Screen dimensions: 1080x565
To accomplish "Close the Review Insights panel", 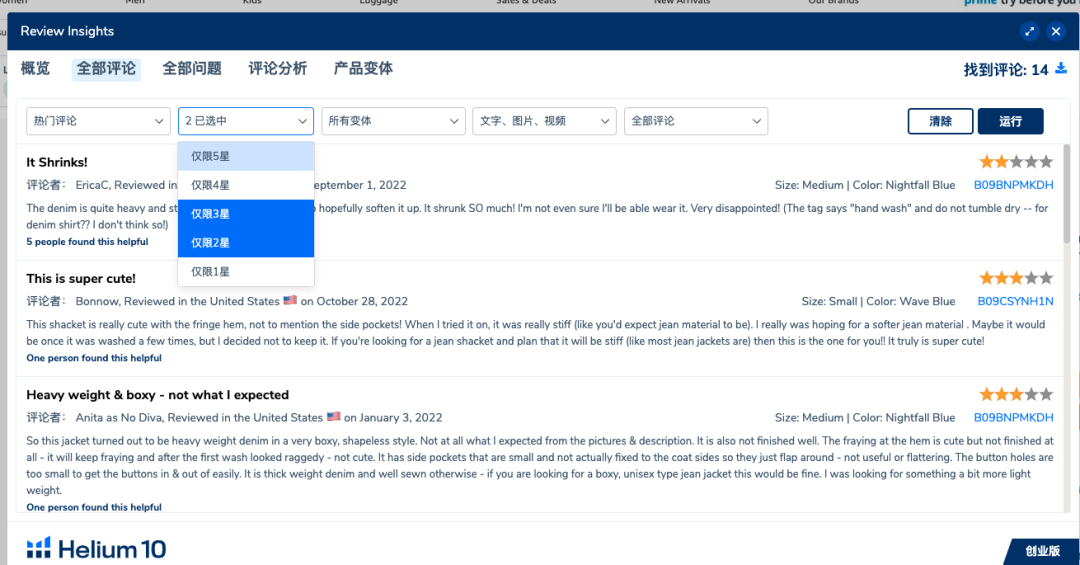I will (x=1055, y=32).
